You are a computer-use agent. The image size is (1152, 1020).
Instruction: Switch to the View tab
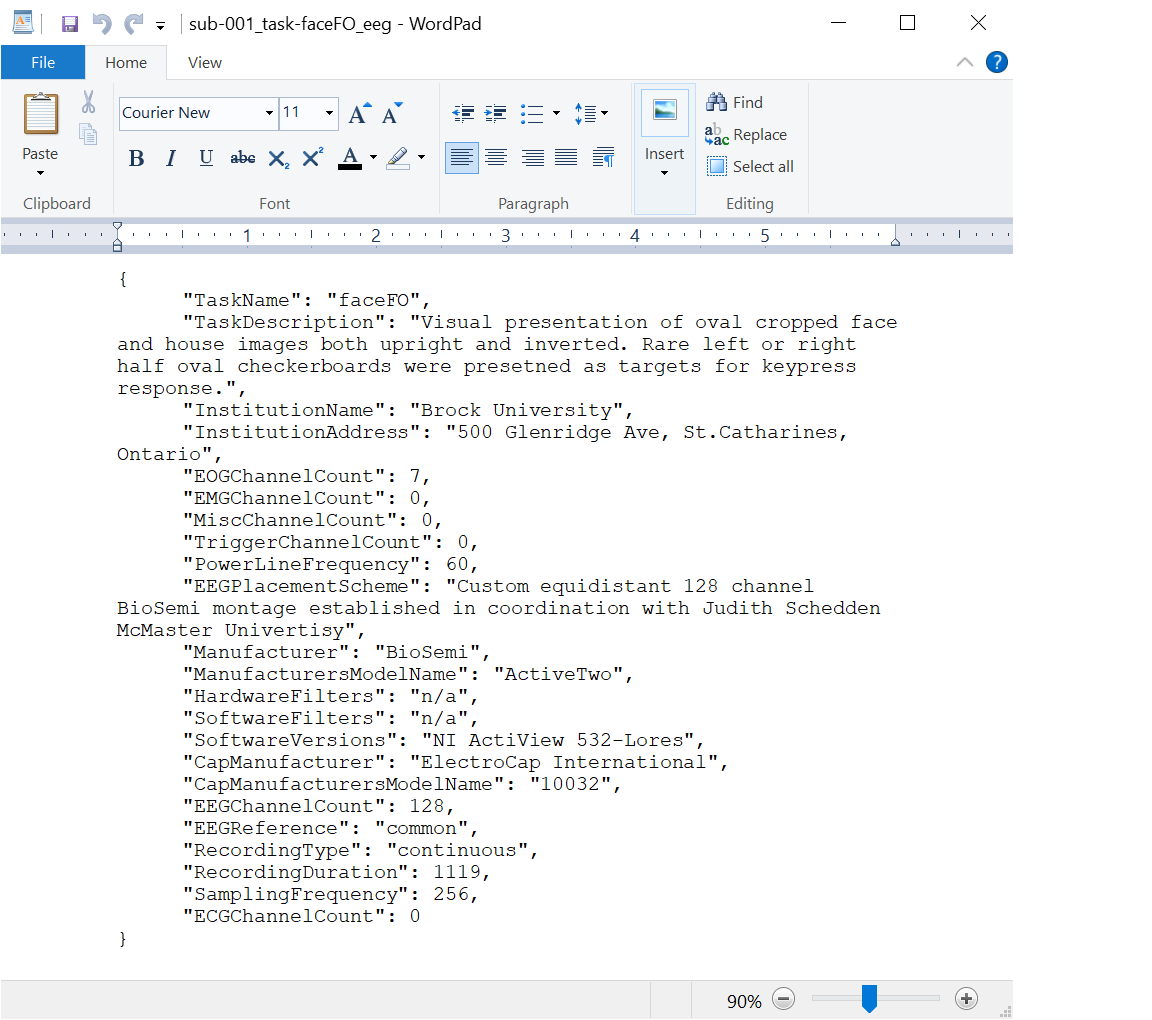tap(205, 62)
